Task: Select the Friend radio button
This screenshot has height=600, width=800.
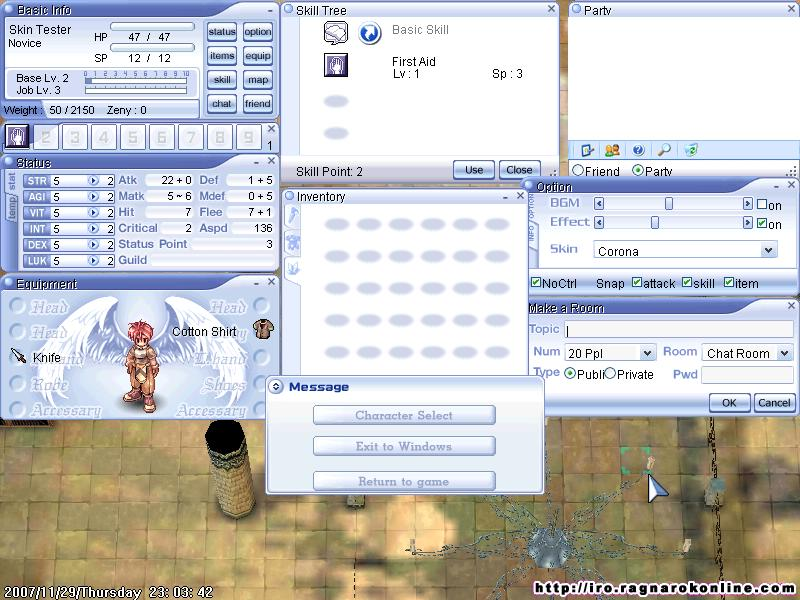Action: 578,170
